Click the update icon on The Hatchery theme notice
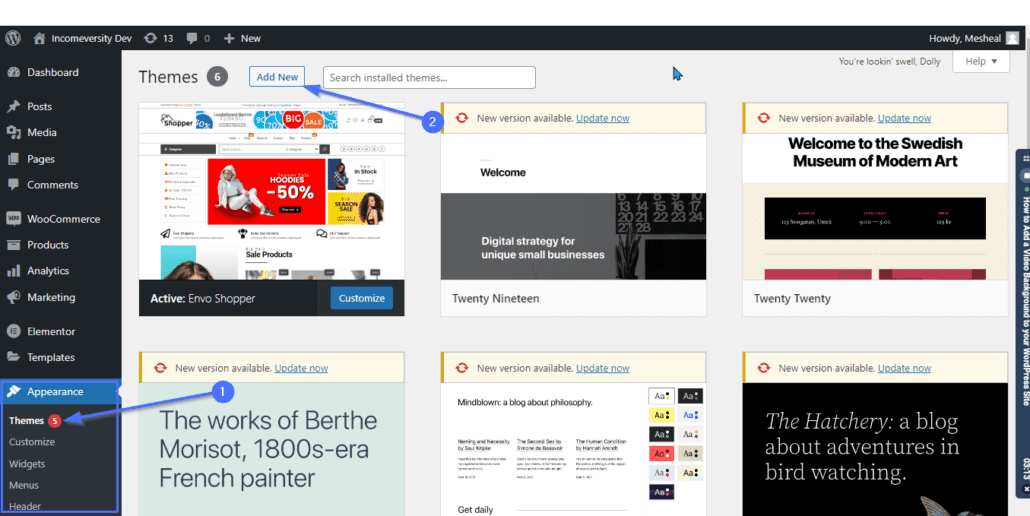The width and height of the screenshot is (1030, 516). 763,368
